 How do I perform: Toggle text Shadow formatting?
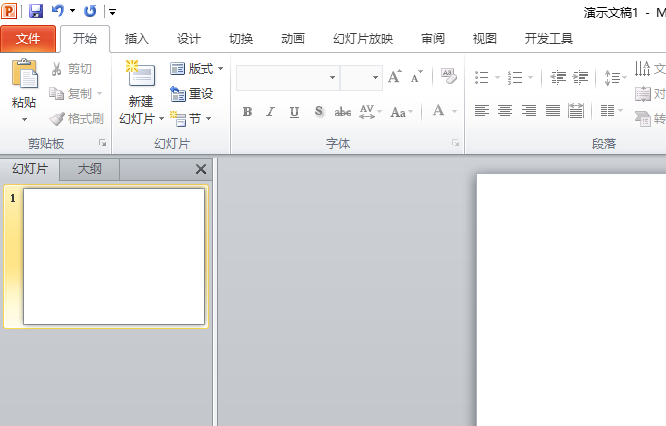pos(319,112)
